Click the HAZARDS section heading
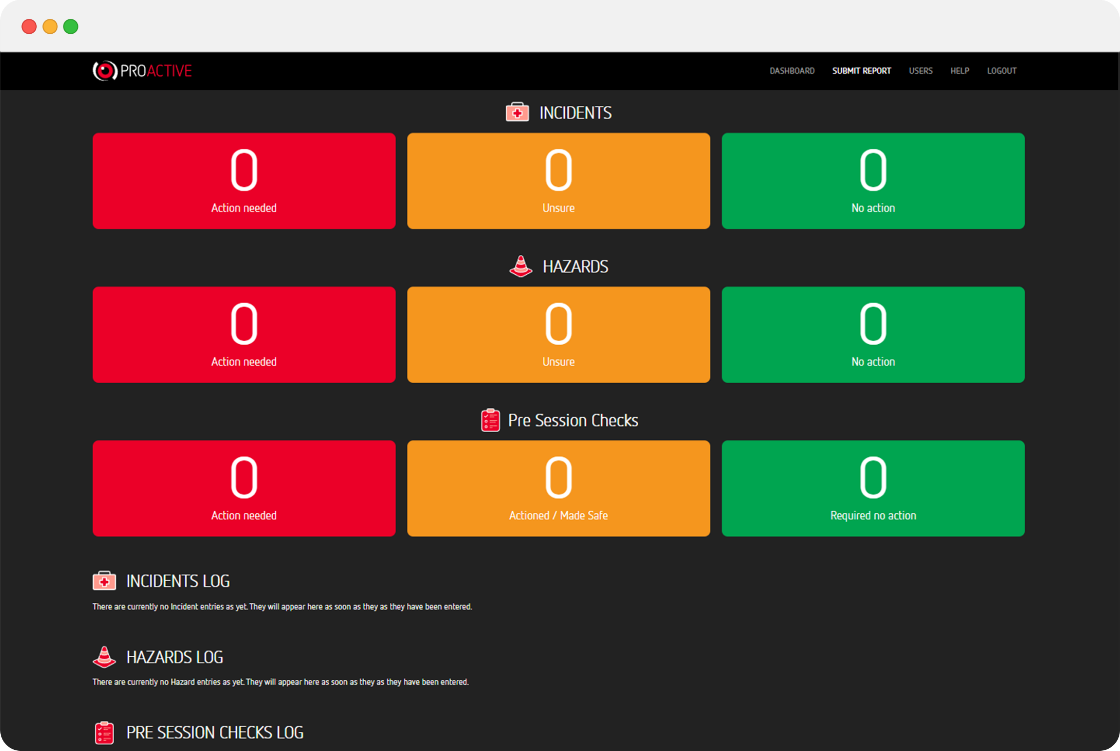The width and height of the screenshot is (1120, 751). coord(576,267)
